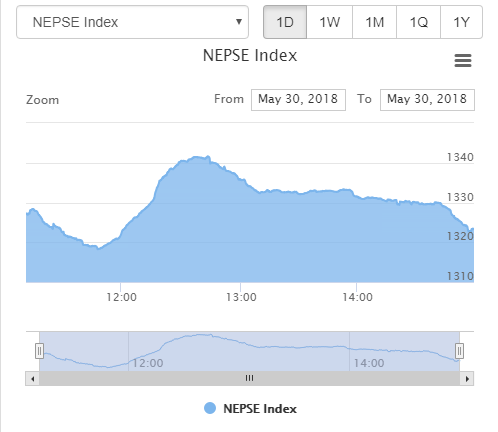Click the 1340 y-axis value
The image size is (498, 432).
pyautogui.click(x=460, y=157)
